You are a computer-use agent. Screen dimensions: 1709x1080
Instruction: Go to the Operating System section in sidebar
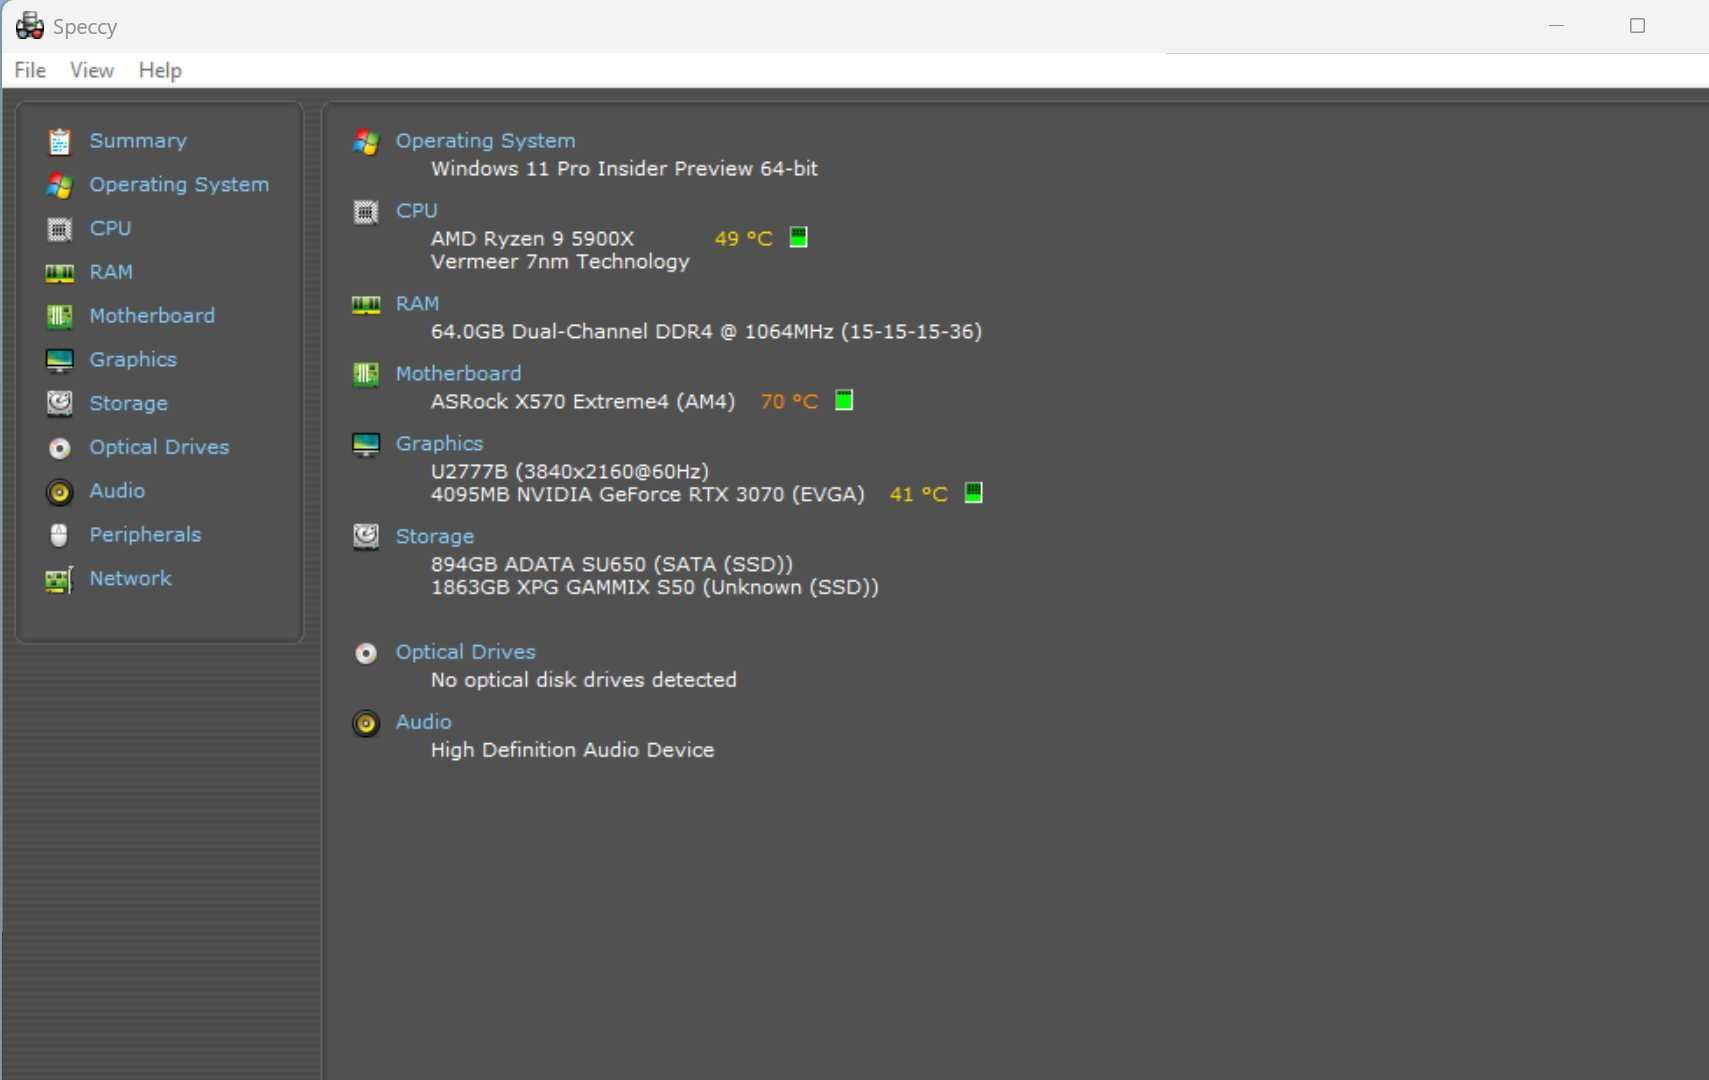[x=179, y=185]
